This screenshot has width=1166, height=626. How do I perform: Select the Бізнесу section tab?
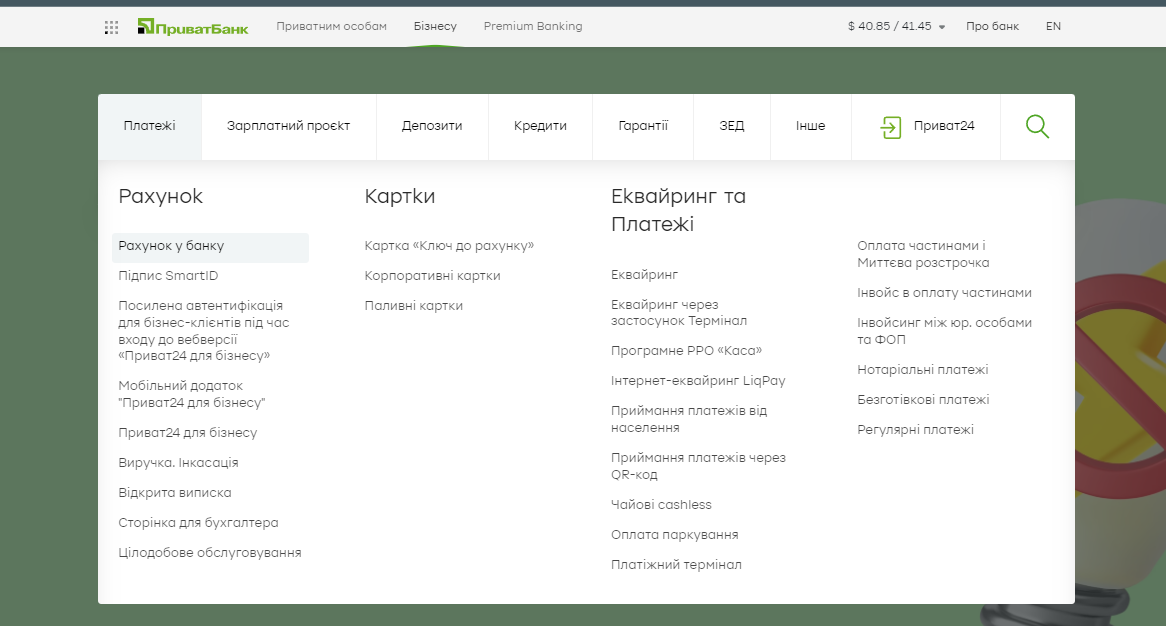[x=435, y=26]
